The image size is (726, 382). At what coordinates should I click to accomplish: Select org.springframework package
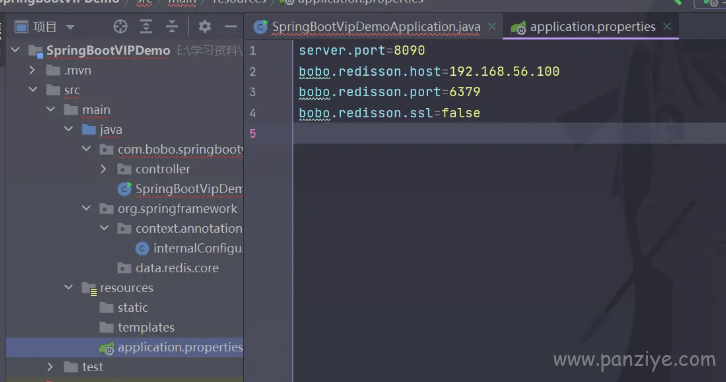[x=177, y=209]
